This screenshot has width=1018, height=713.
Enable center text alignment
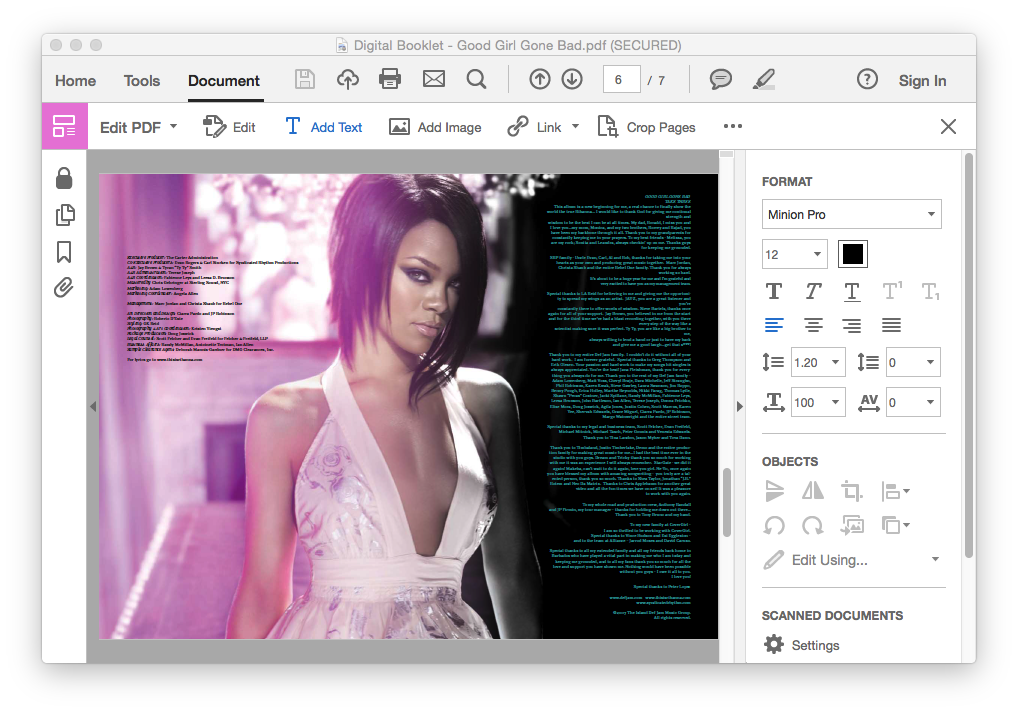(x=813, y=325)
